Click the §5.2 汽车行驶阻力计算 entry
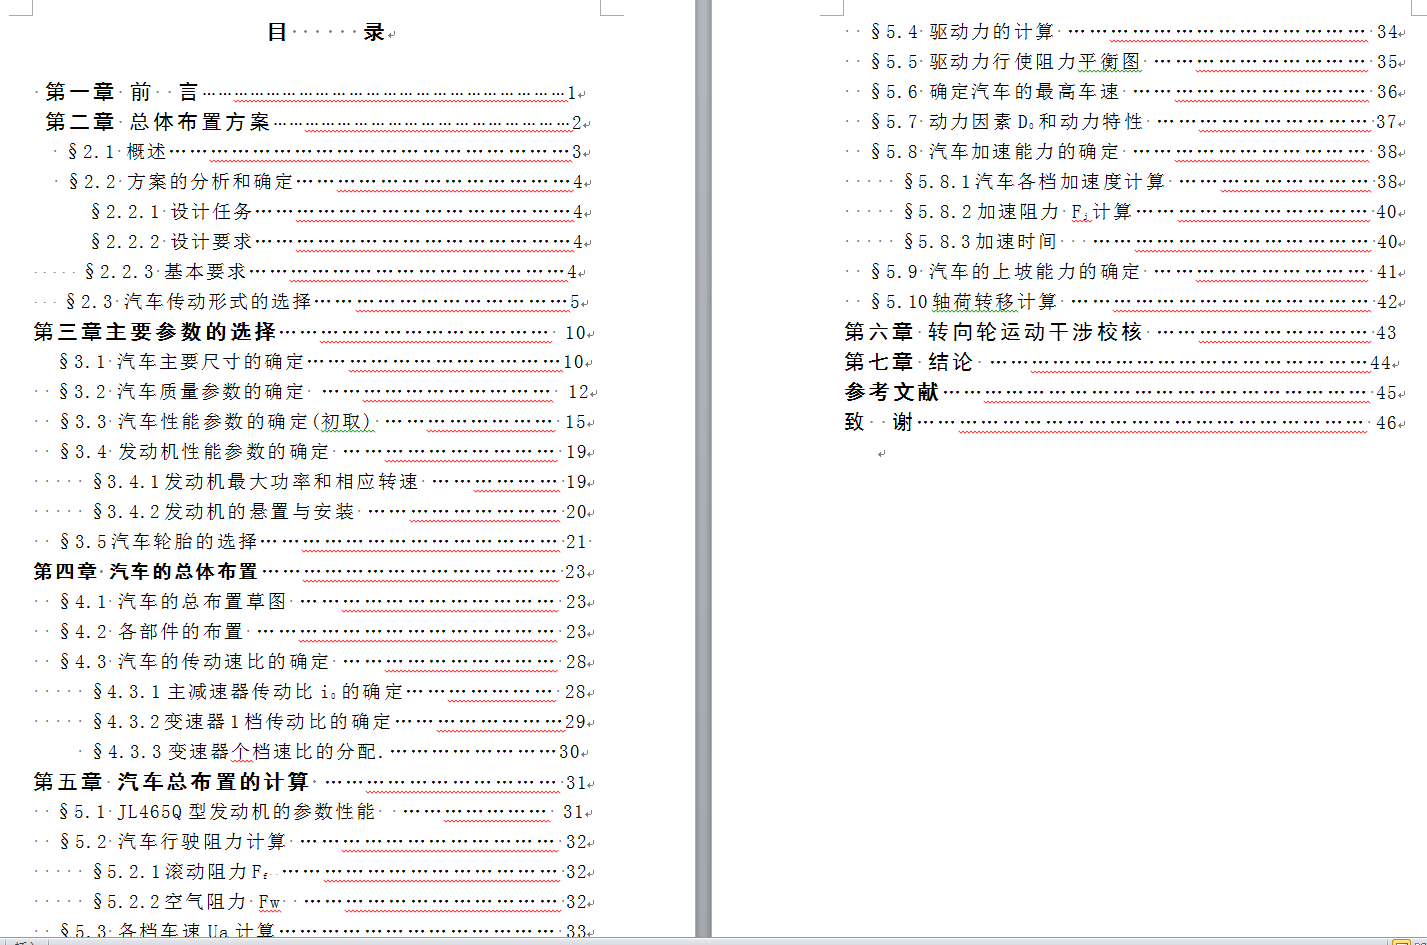This screenshot has height=945, width=1427. pyautogui.click(x=323, y=842)
